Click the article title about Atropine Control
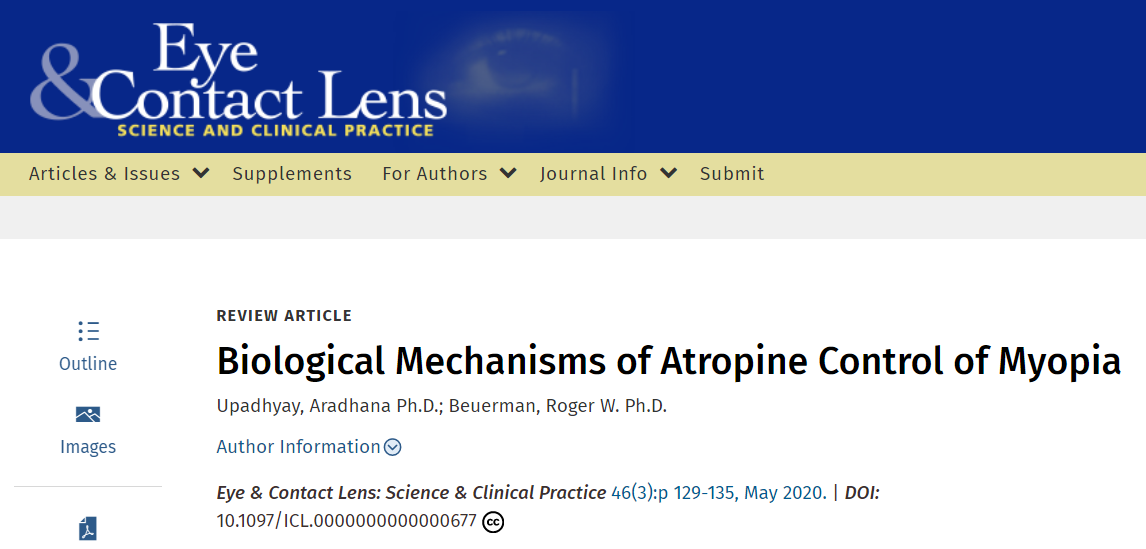1146x549 pixels. click(668, 362)
